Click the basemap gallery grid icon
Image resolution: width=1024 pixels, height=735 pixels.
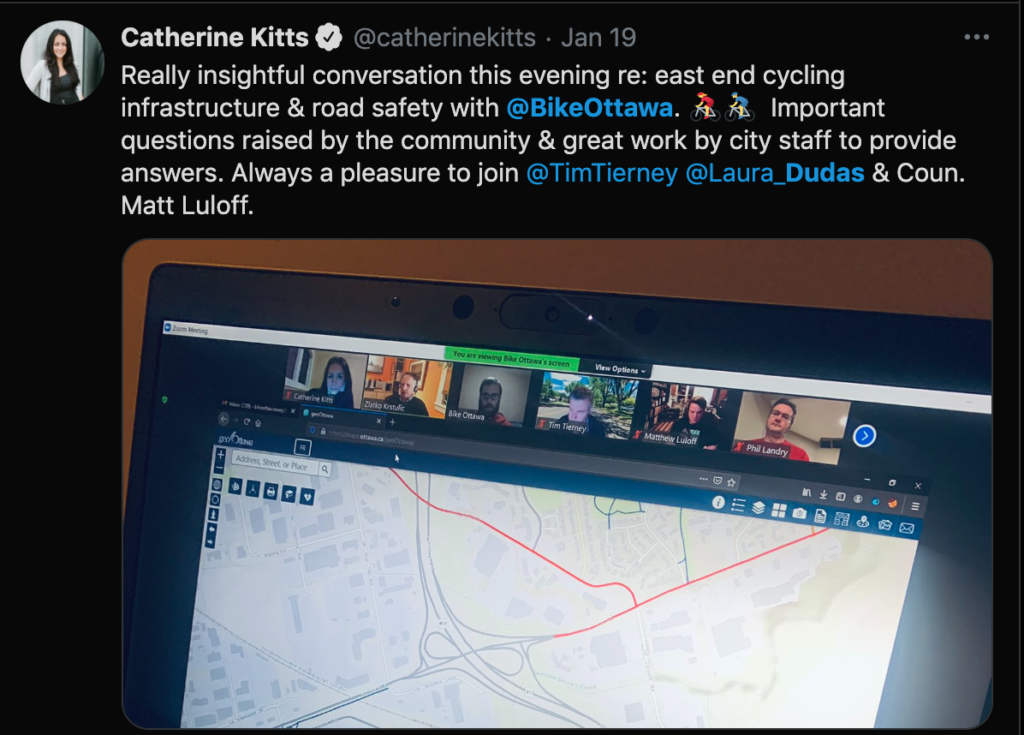pos(778,510)
